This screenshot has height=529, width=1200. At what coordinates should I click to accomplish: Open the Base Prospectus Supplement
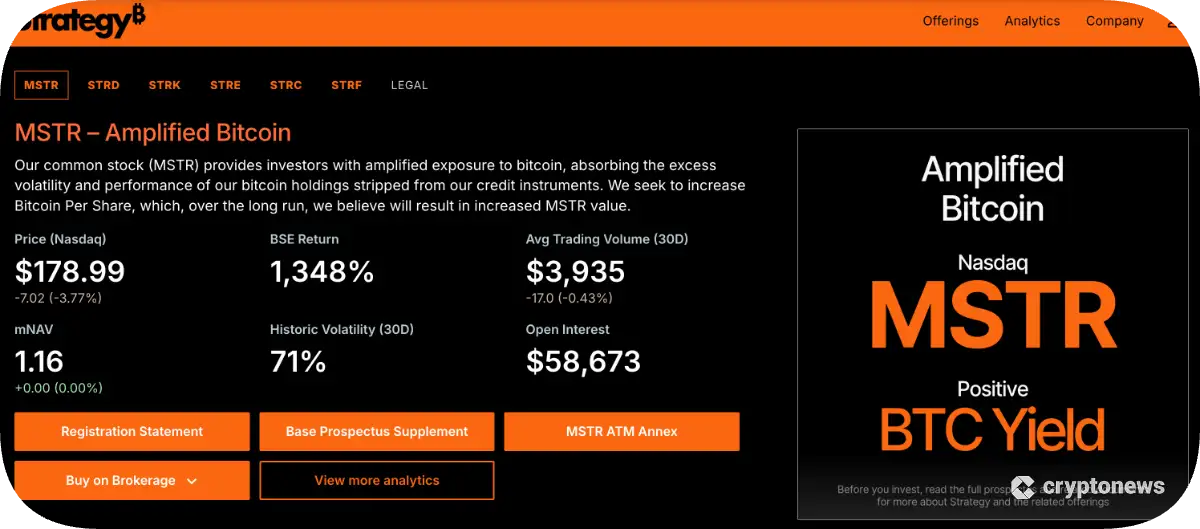coord(376,432)
